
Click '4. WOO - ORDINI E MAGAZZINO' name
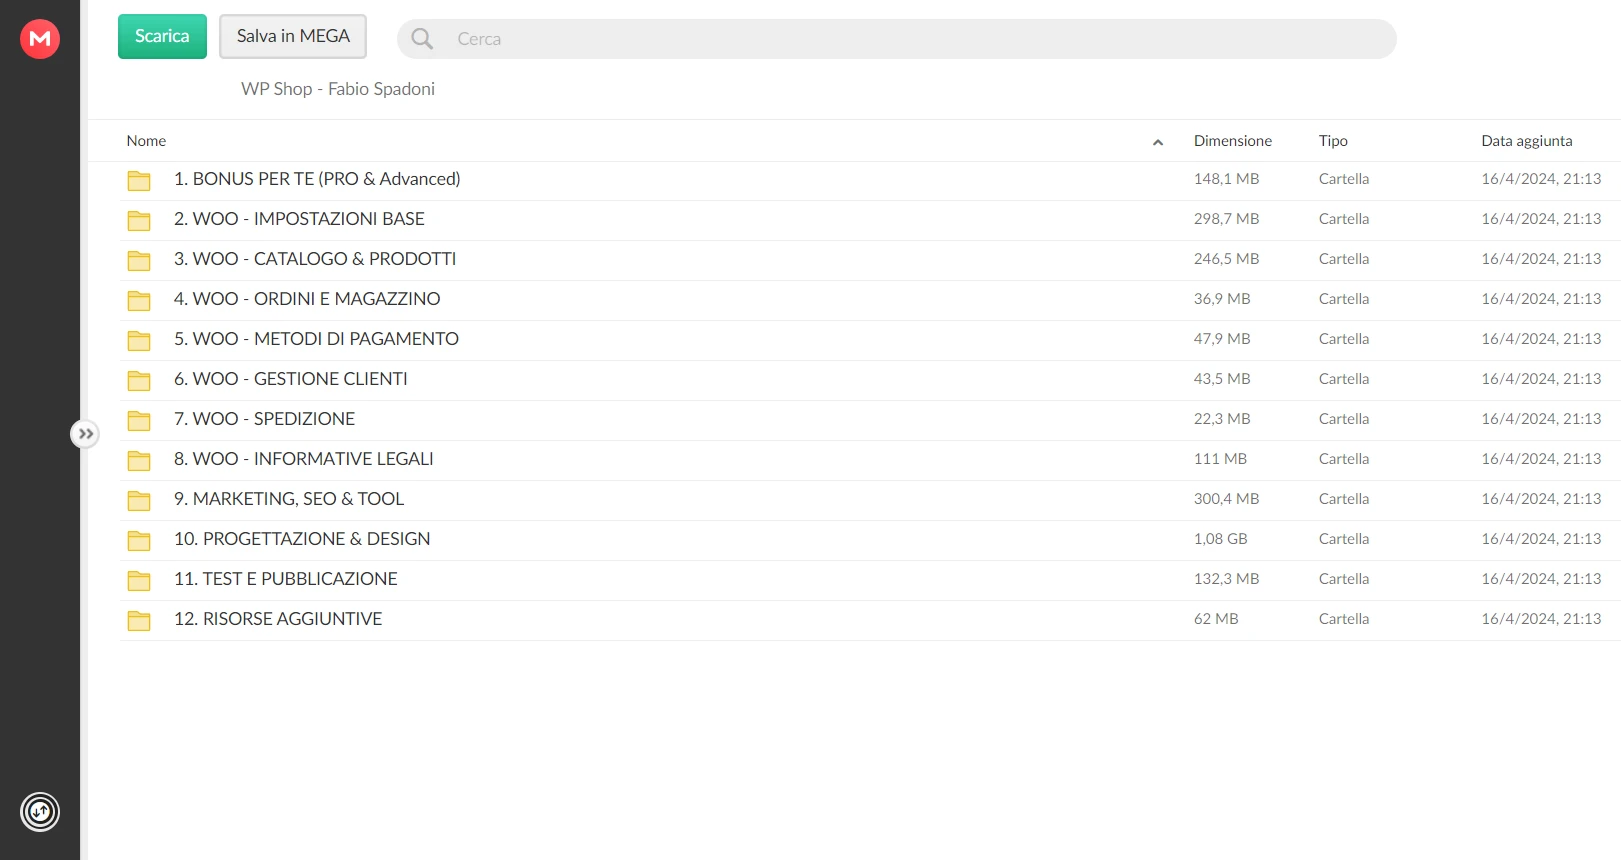click(x=307, y=299)
